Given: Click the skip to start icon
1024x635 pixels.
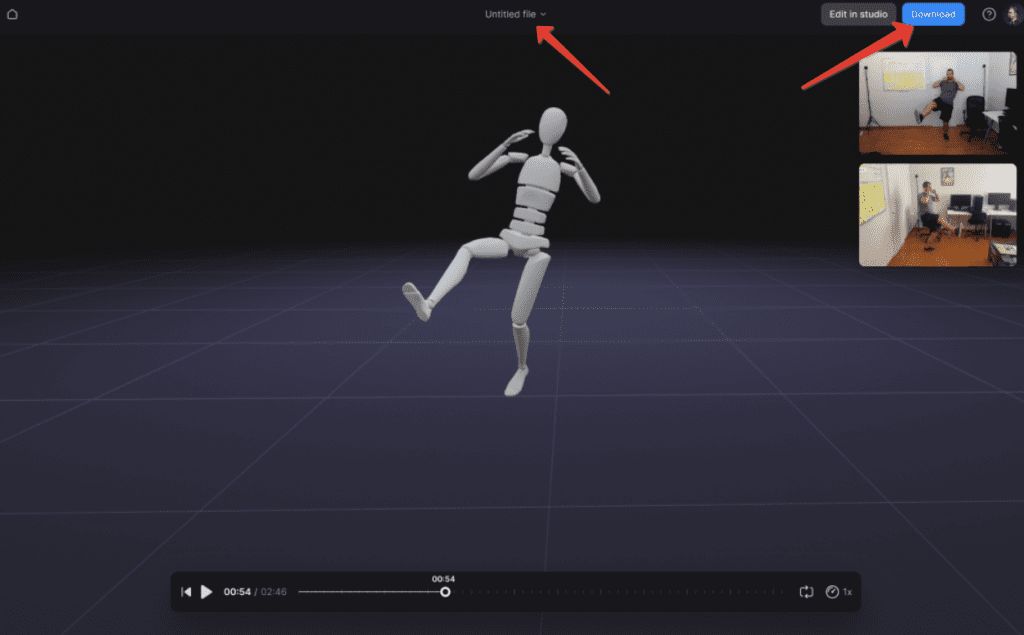Looking at the screenshot, I should tap(186, 592).
